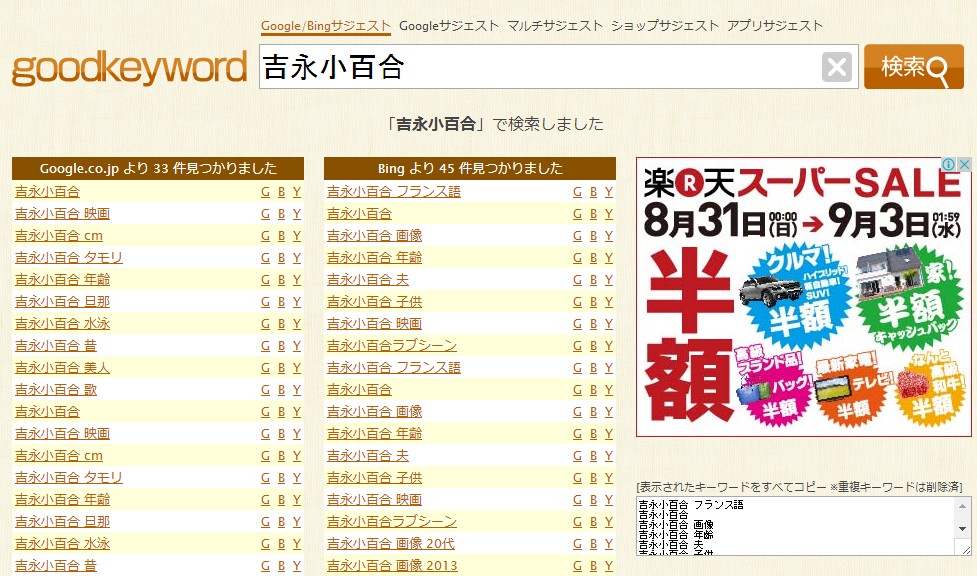Viewport: 977px width, 576px height.
Task: Click the G link for 画像 20代 row
Action: point(578,544)
